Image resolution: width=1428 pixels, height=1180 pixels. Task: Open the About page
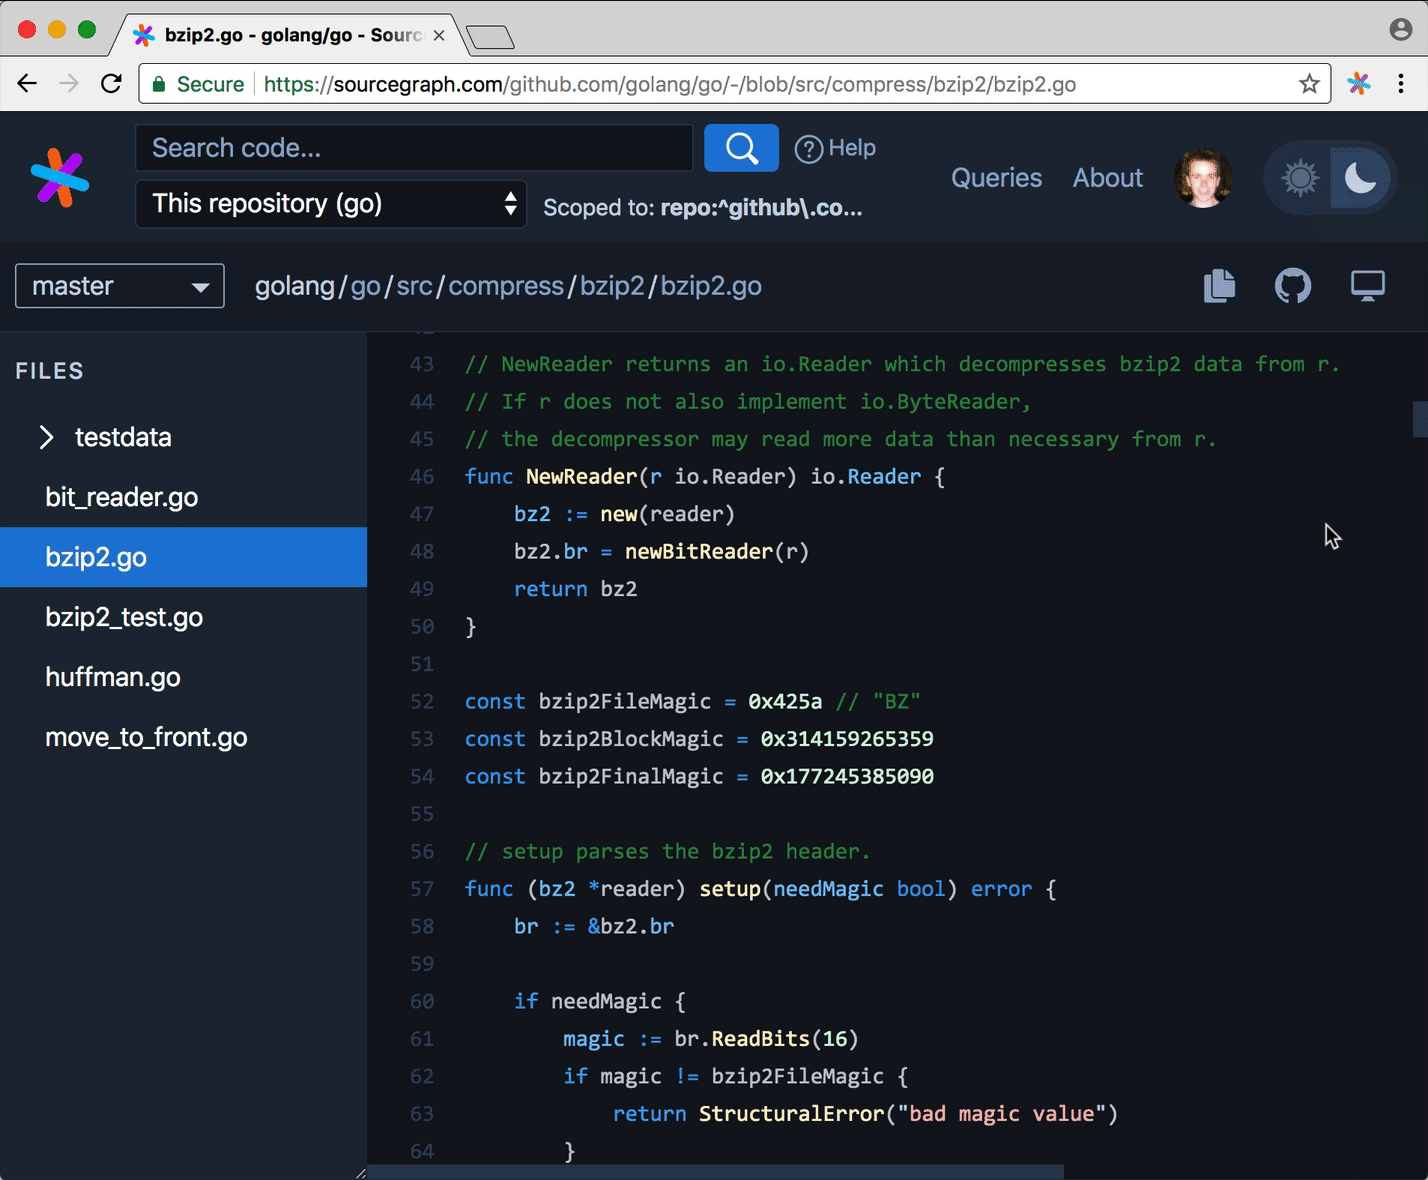point(1107,177)
